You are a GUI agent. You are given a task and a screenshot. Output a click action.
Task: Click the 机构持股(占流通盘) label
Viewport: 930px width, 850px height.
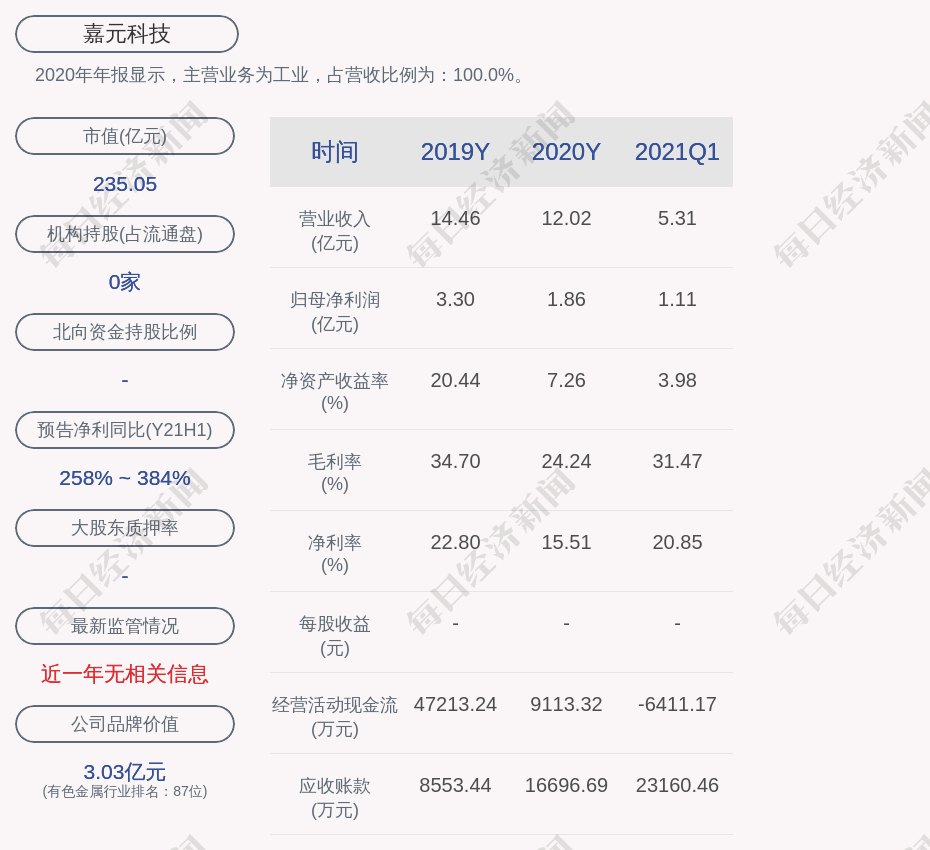coord(125,234)
